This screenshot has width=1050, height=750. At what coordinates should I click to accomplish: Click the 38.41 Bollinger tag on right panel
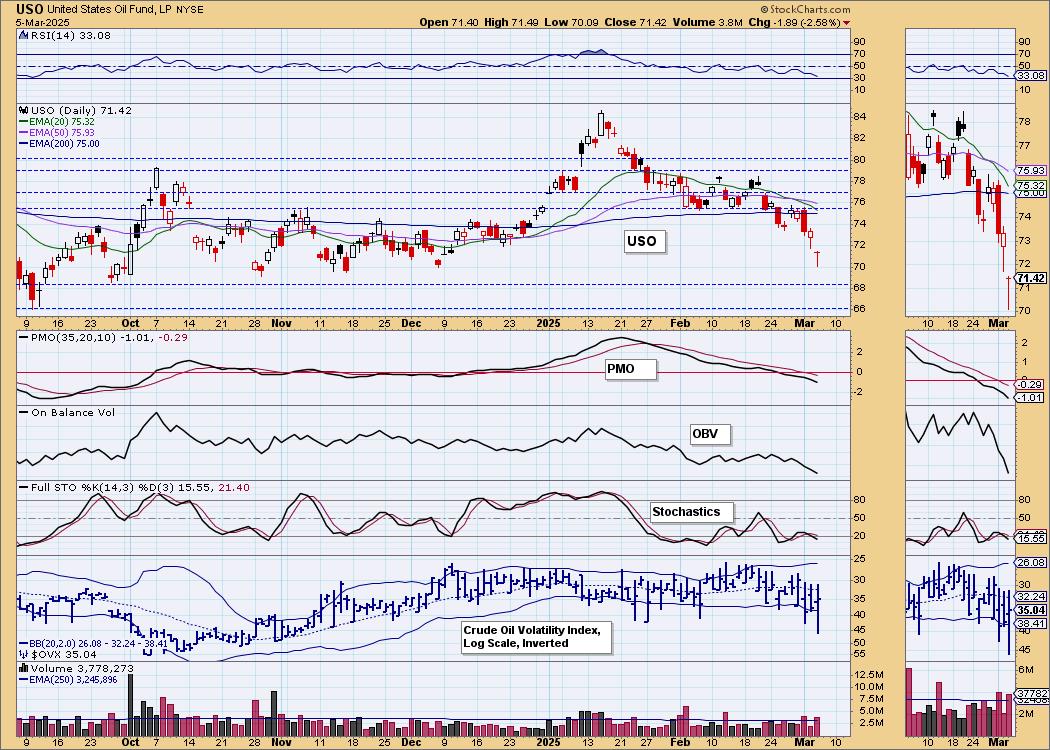[x=1032, y=623]
